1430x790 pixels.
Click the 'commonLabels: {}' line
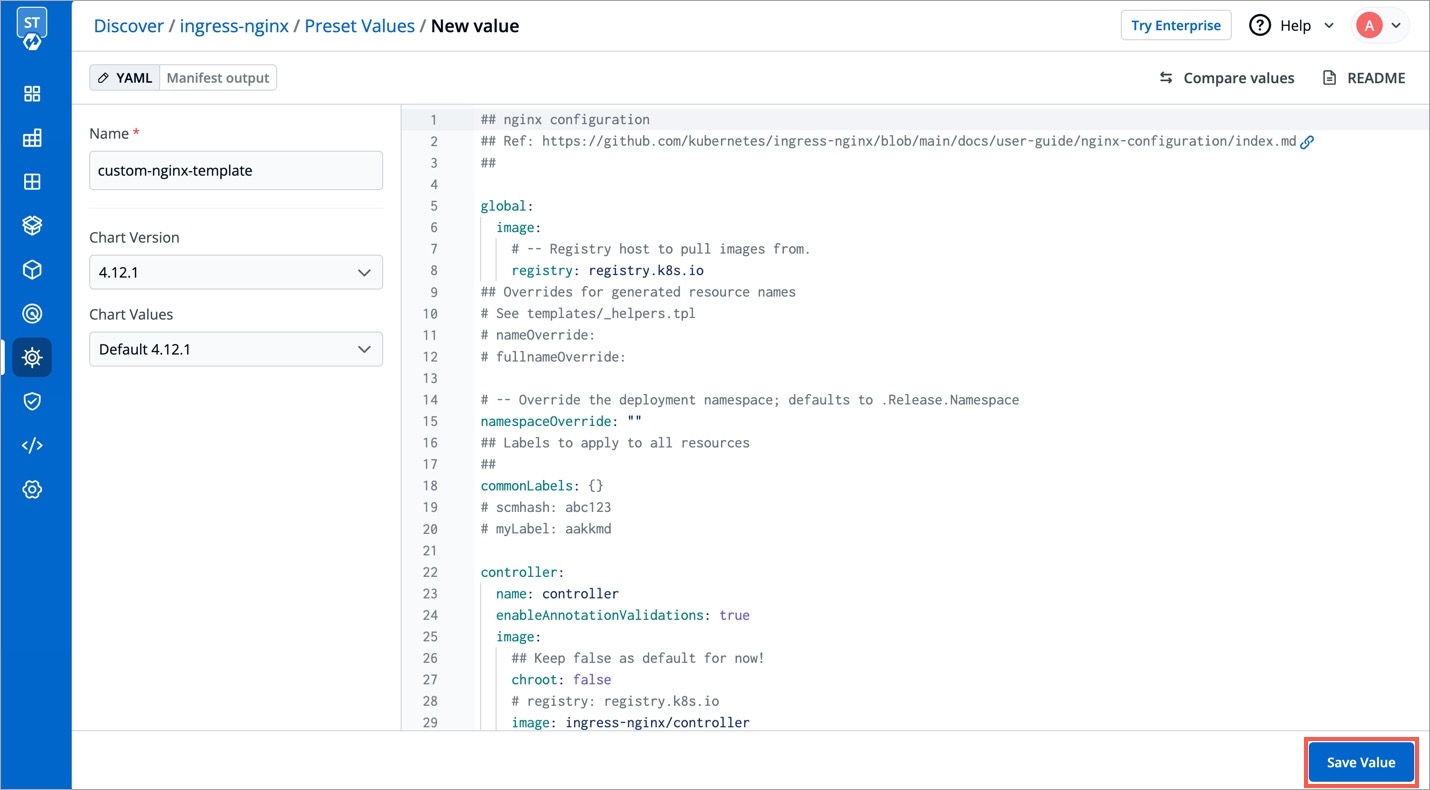point(542,485)
